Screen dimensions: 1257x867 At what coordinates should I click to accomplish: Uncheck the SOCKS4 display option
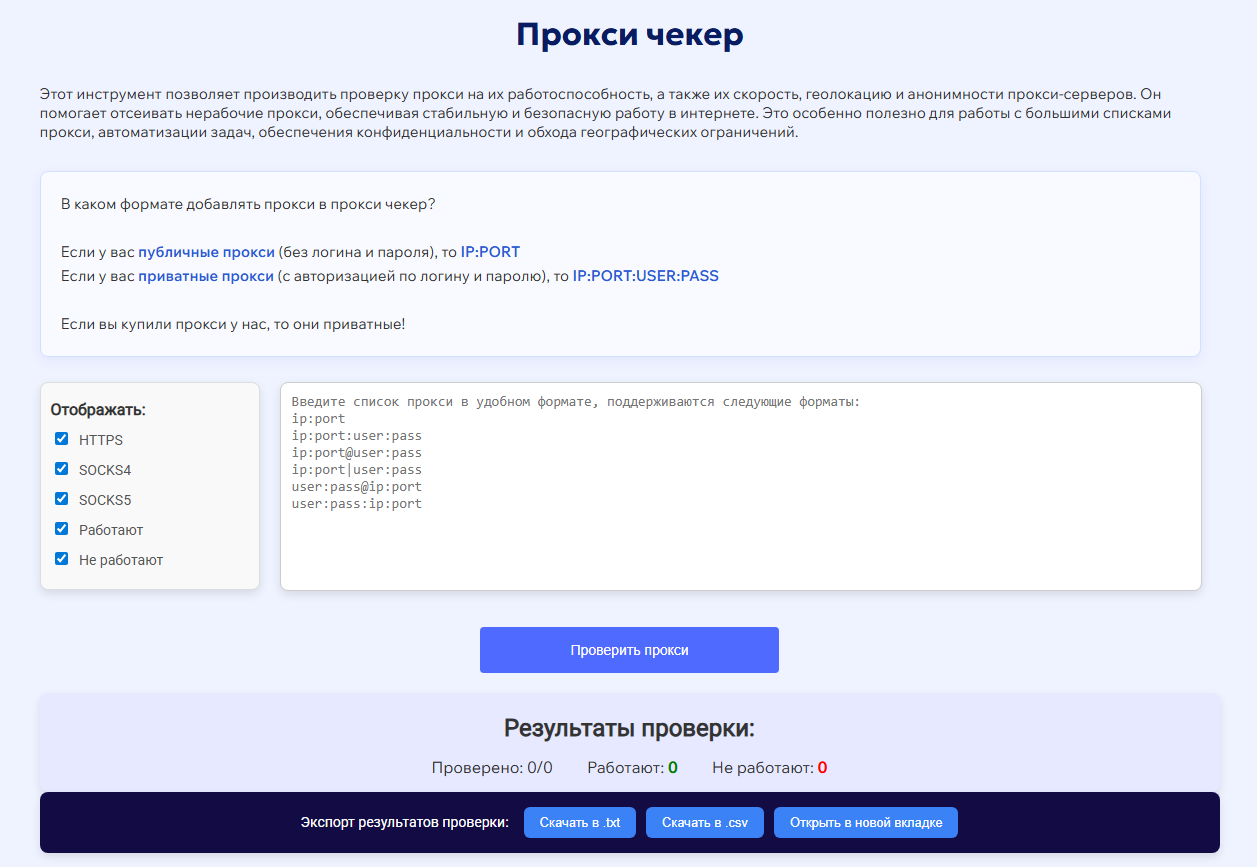click(62, 469)
